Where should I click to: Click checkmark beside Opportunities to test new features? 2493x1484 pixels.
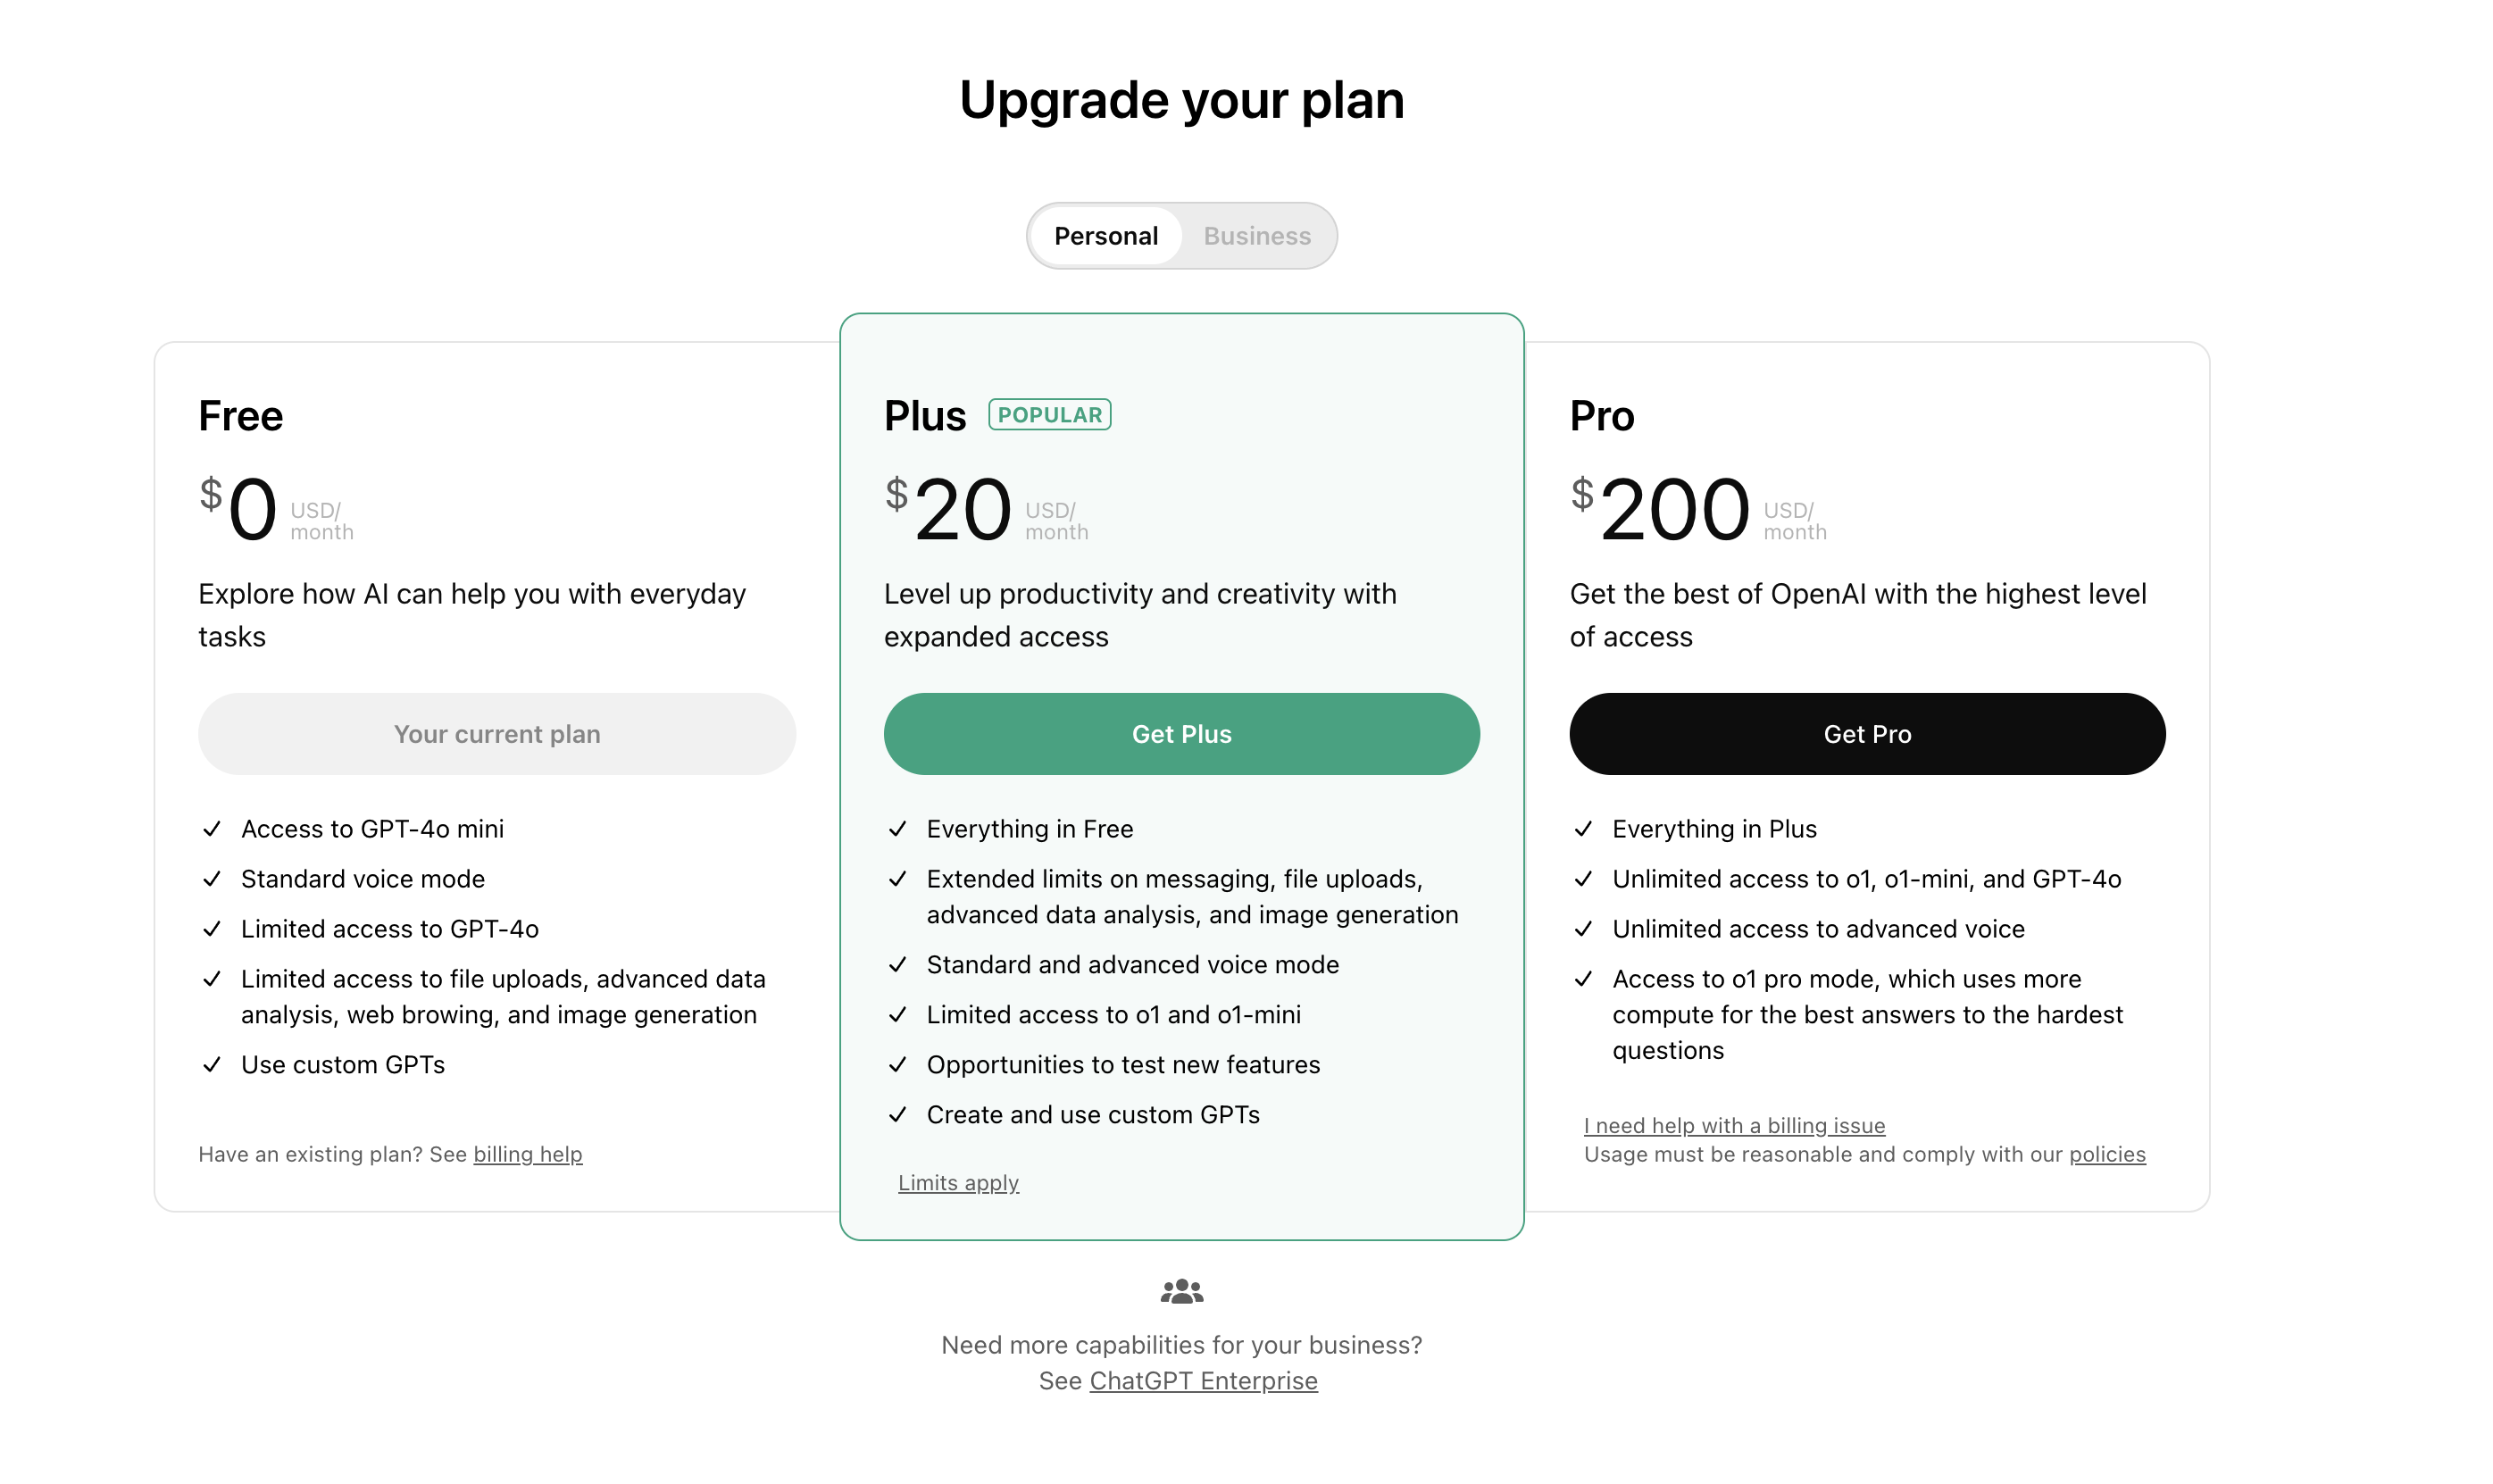pyautogui.click(x=897, y=1065)
